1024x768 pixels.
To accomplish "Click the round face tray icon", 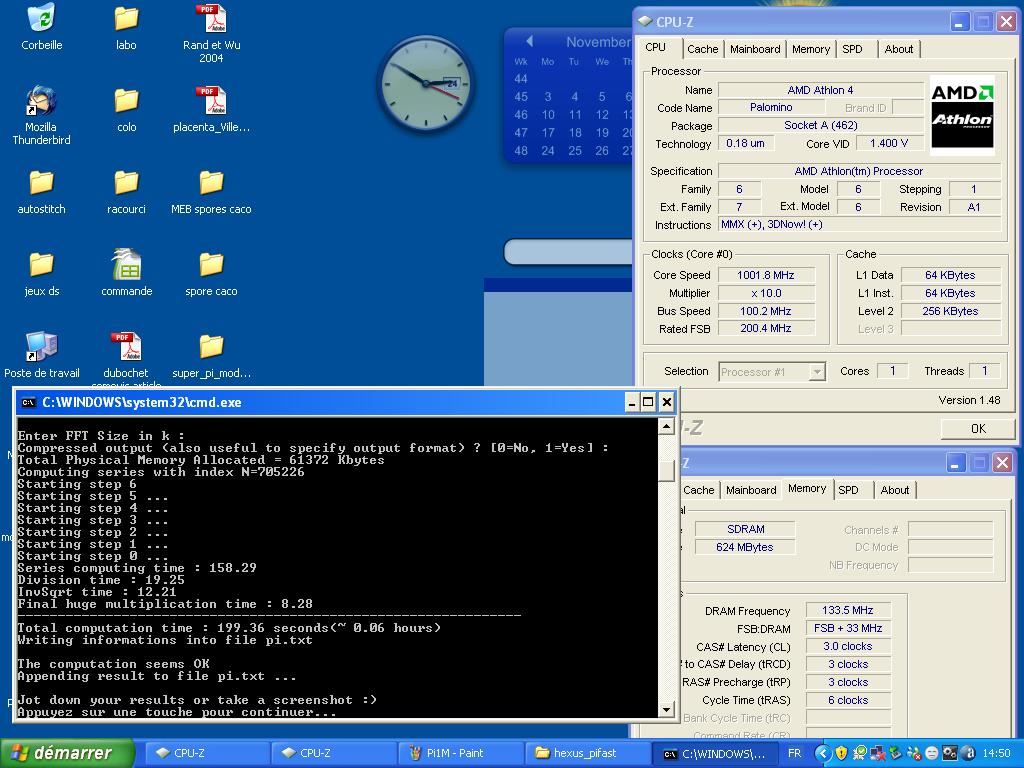I will pos(932,753).
